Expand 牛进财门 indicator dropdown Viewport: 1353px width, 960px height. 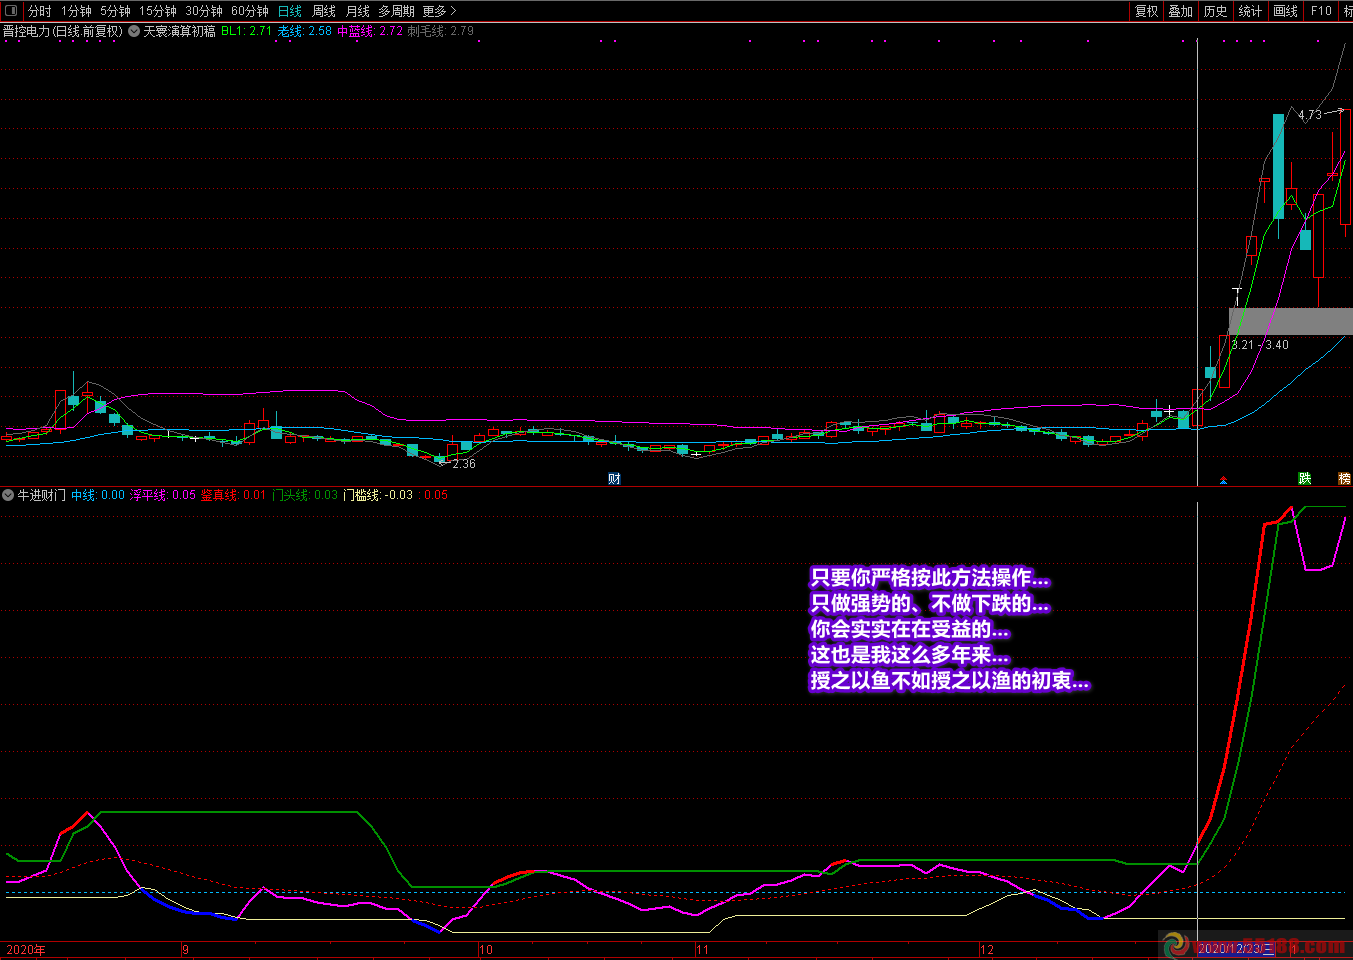tap(8, 495)
